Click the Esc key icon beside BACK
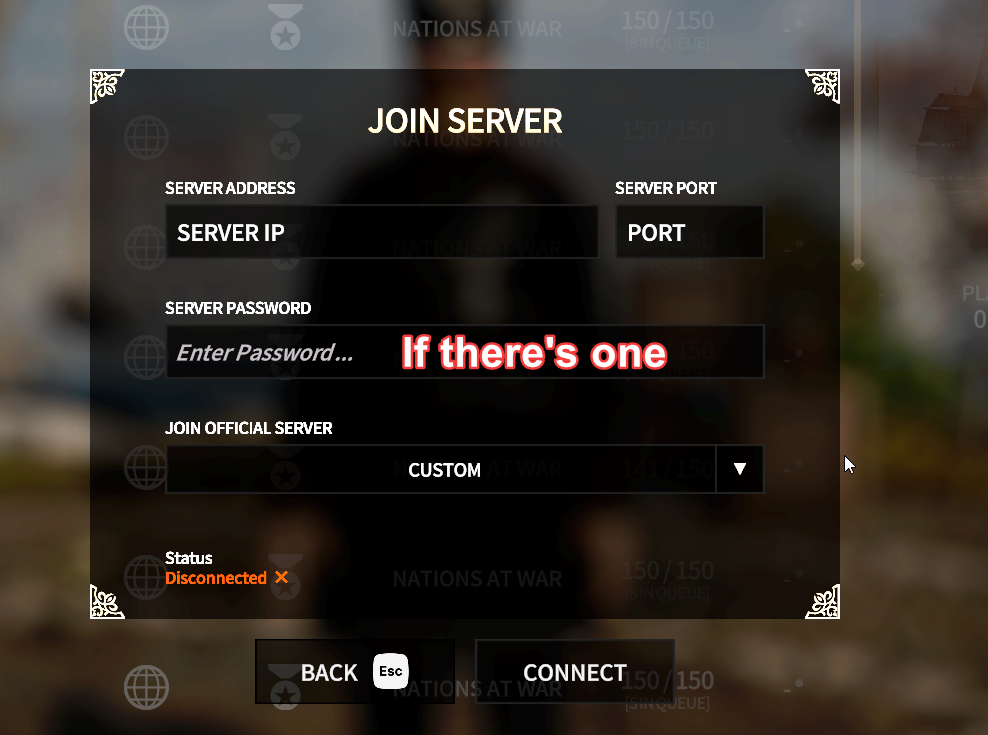Image resolution: width=988 pixels, height=735 pixels. [391, 671]
